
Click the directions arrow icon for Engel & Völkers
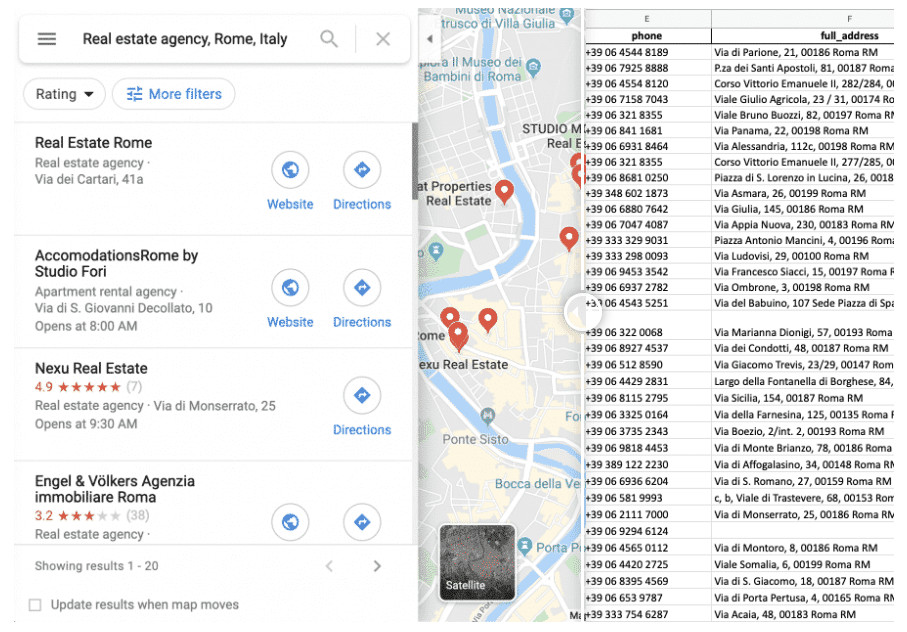pos(362,522)
